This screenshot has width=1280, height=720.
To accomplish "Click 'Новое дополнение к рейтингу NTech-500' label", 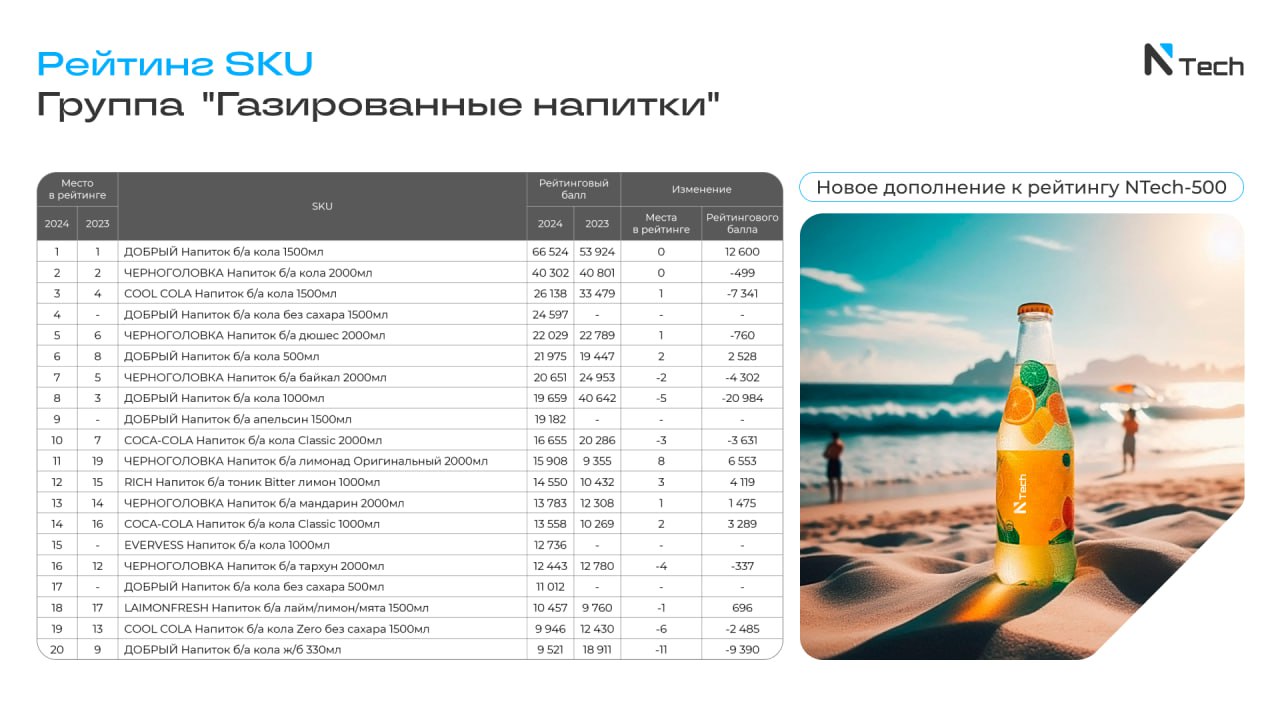I will pyautogui.click(x=1021, y=187).
